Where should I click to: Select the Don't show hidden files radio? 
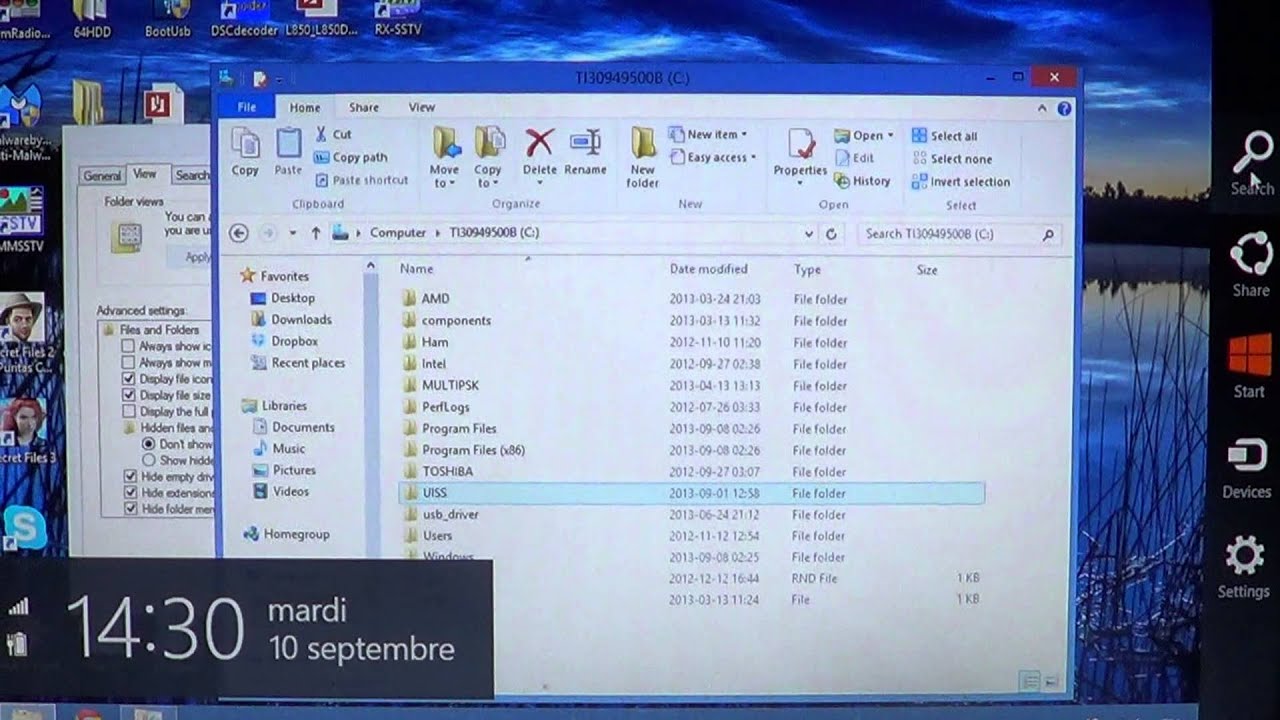click(148, 444)
